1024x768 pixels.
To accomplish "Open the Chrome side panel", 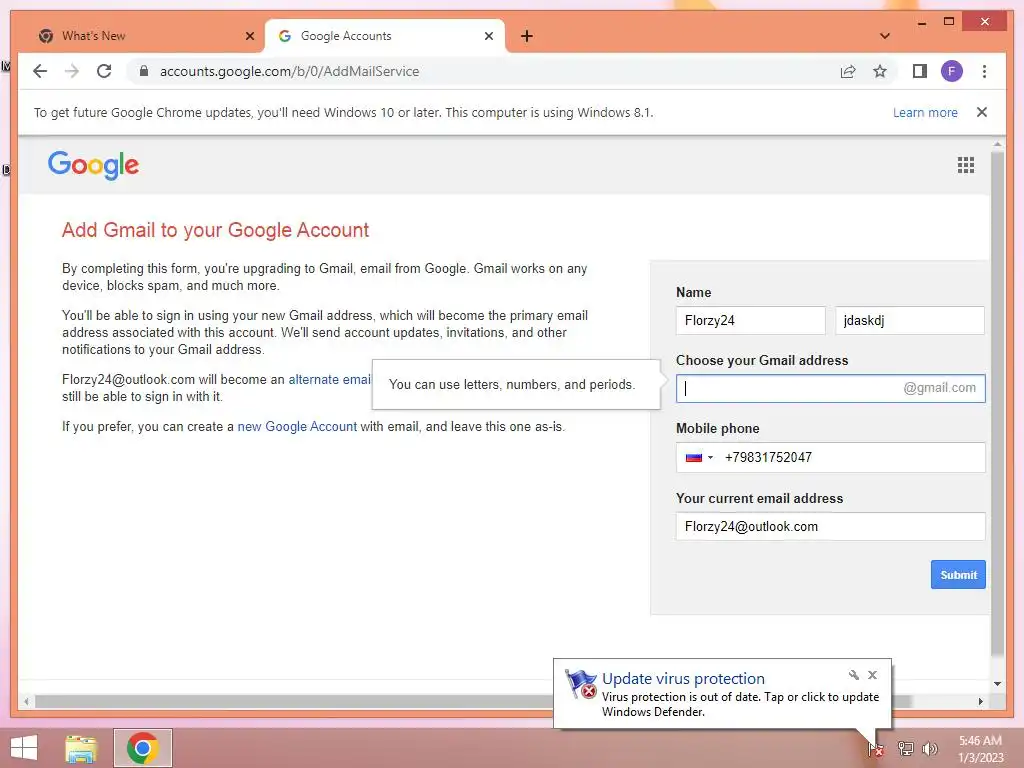I will click(x=920, y=71).
